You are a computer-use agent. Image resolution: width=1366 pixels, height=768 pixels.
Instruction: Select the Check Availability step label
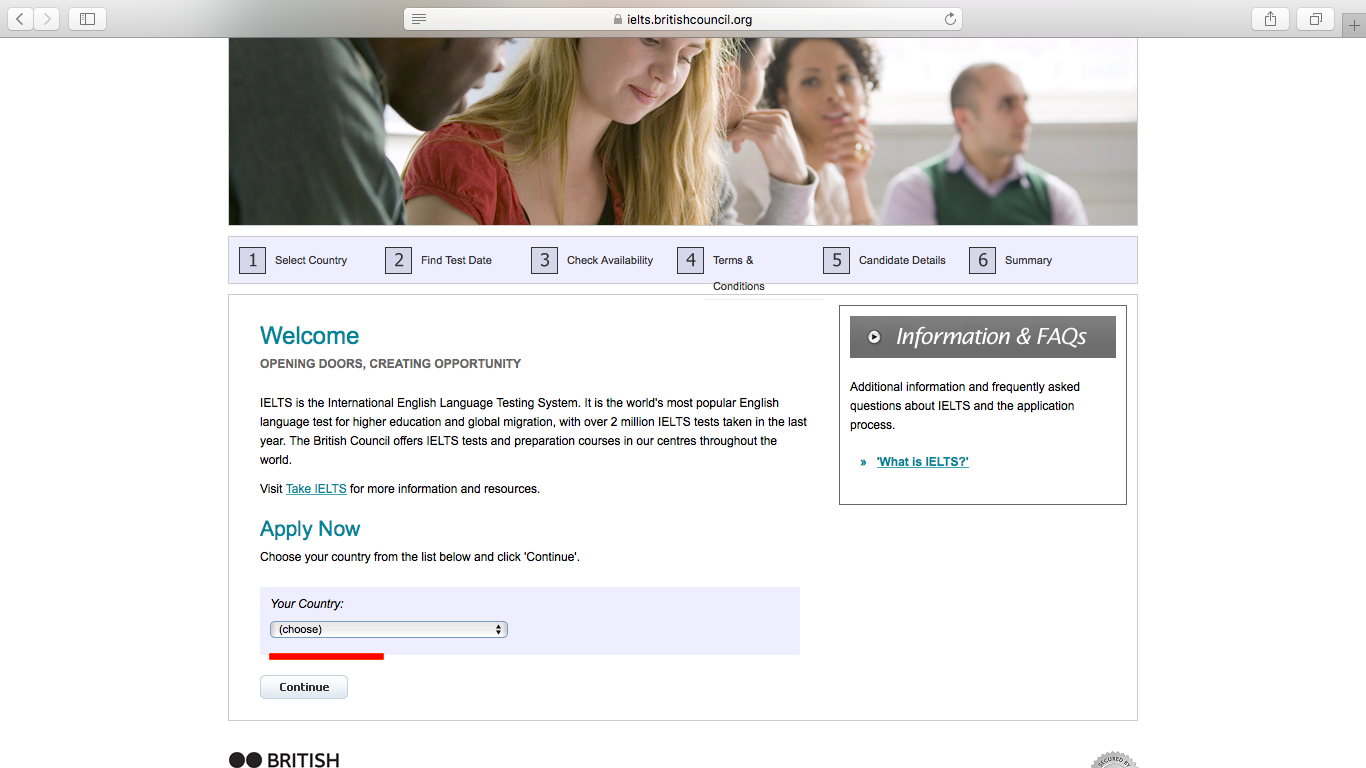(610, 260)
